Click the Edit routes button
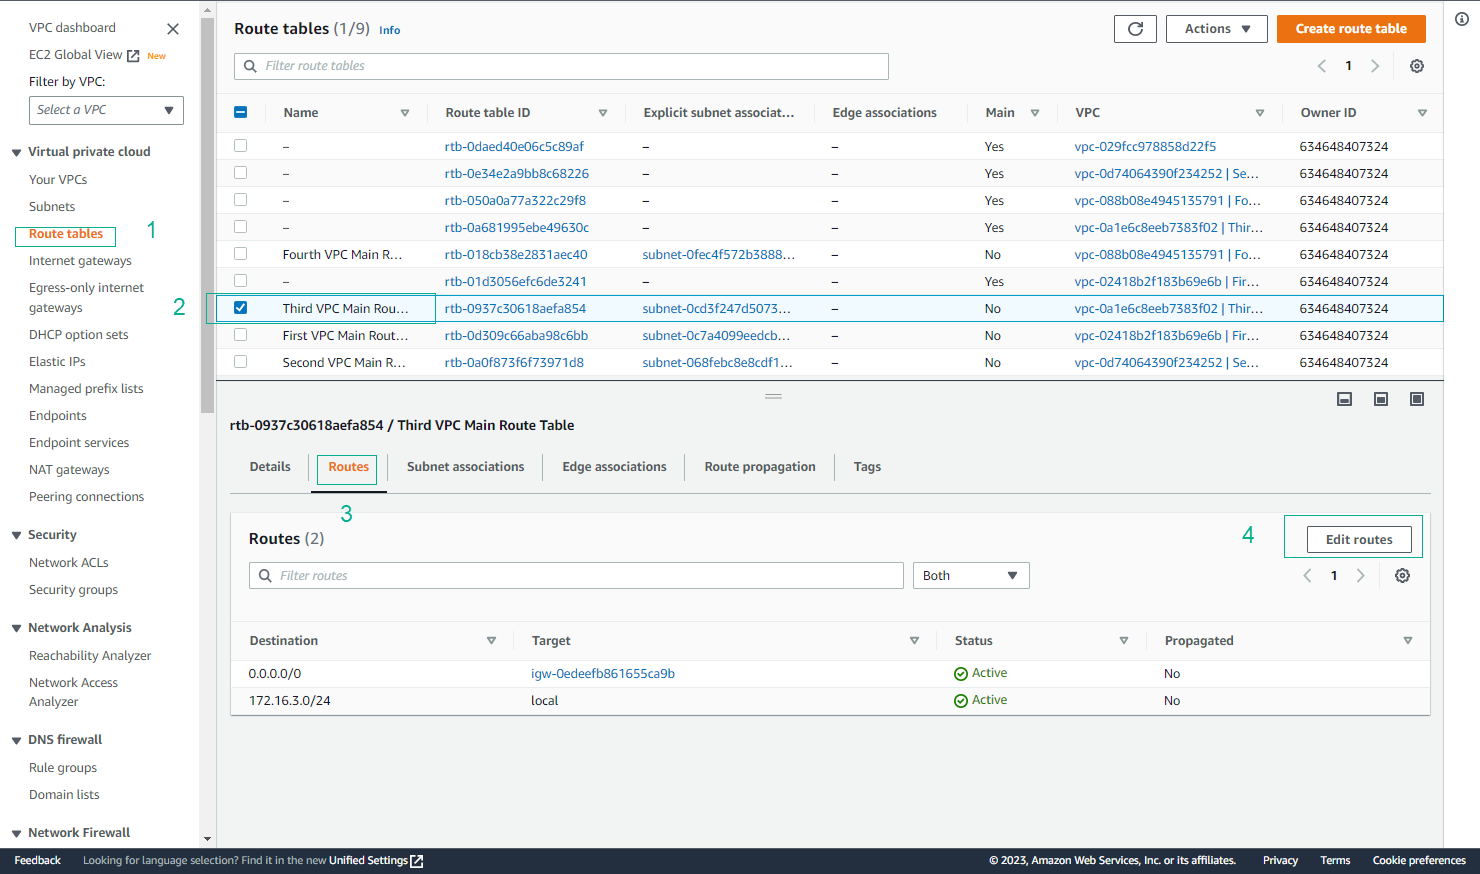Screen dimensions: 1480x874 (x=1359, y=540)
